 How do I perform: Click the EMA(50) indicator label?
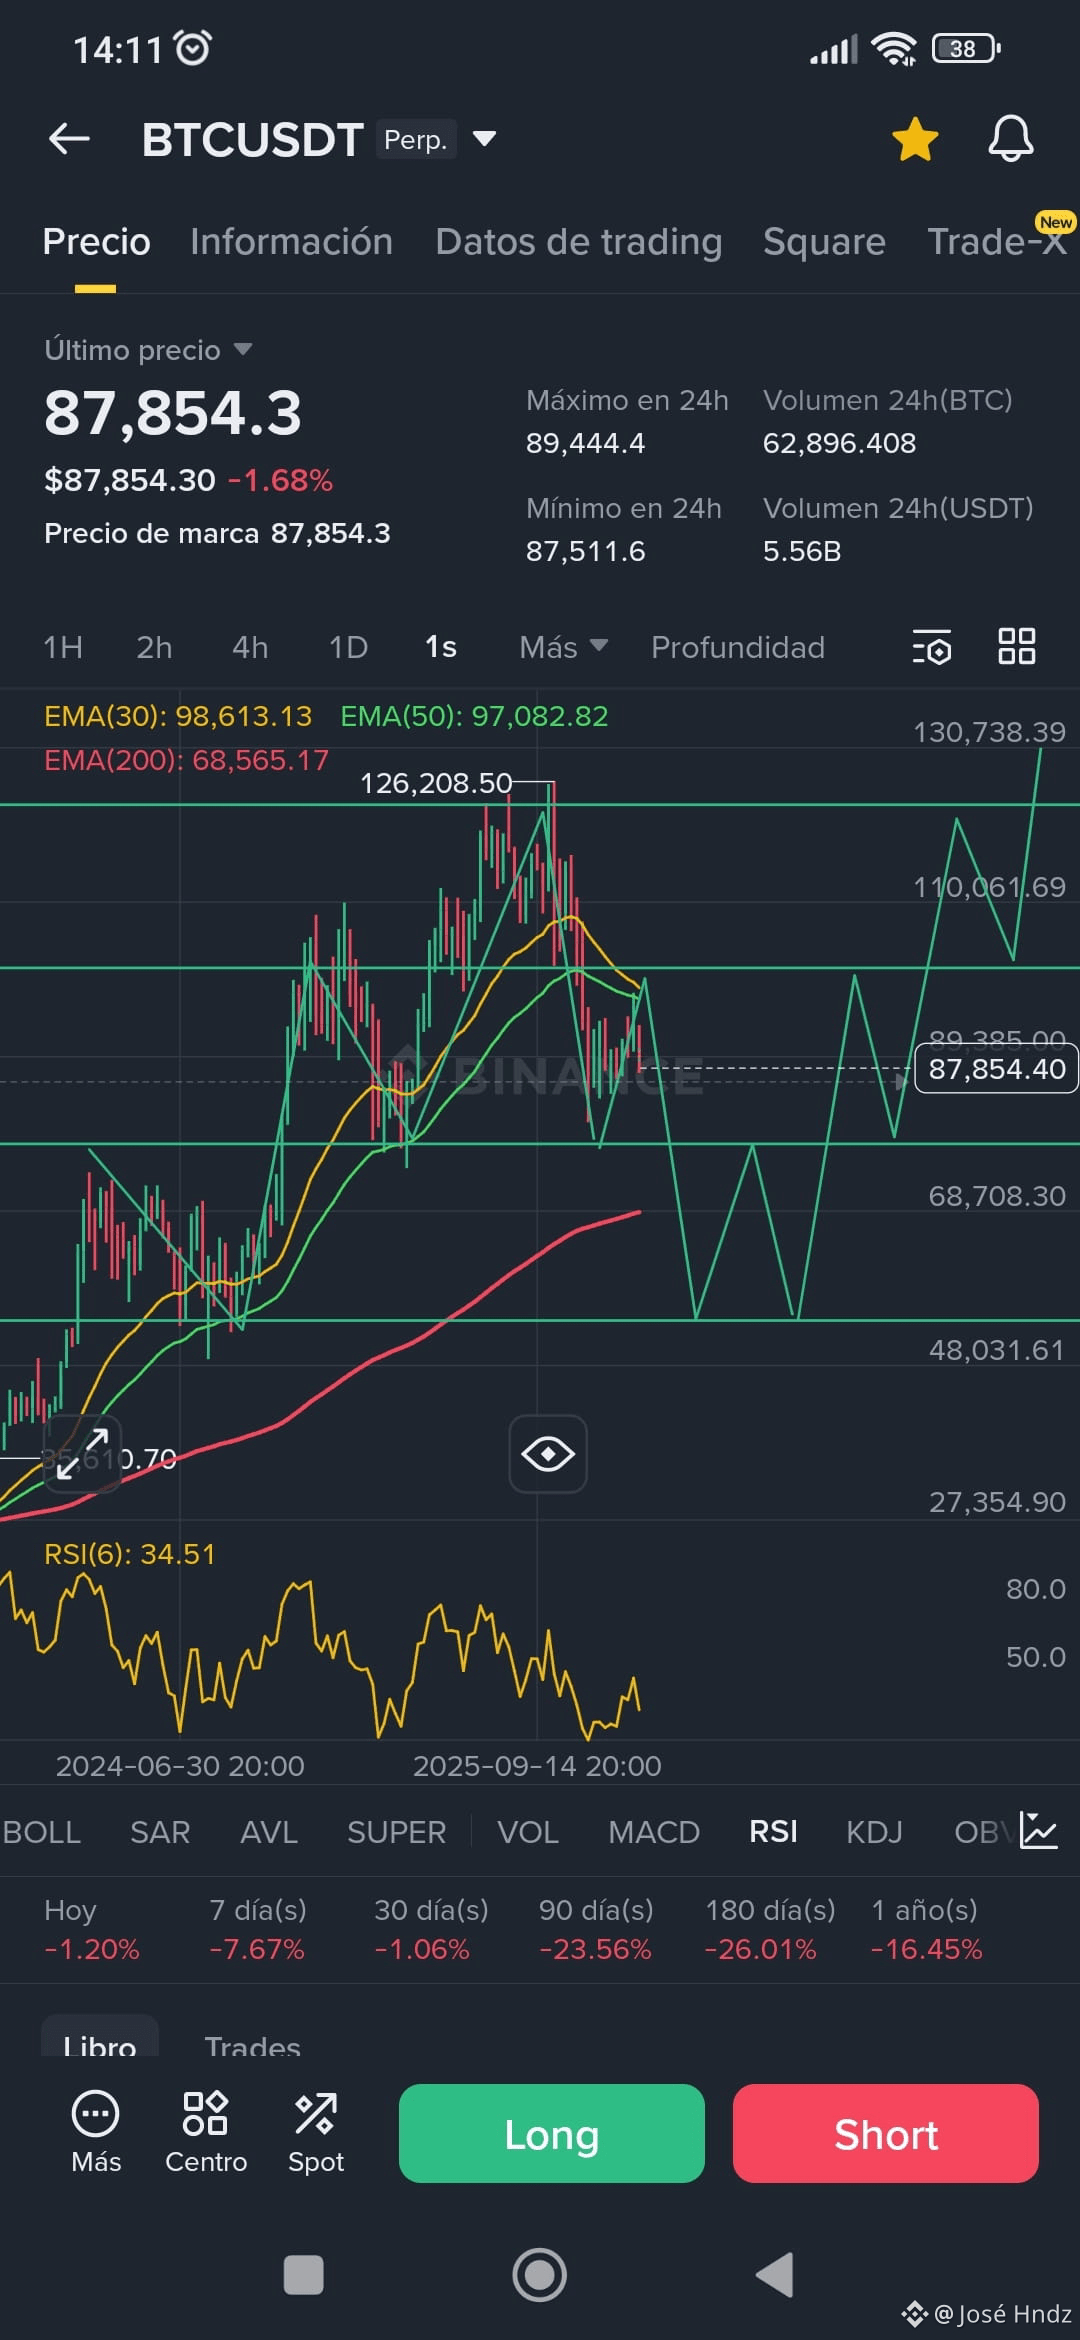click(x=474, y=716)
